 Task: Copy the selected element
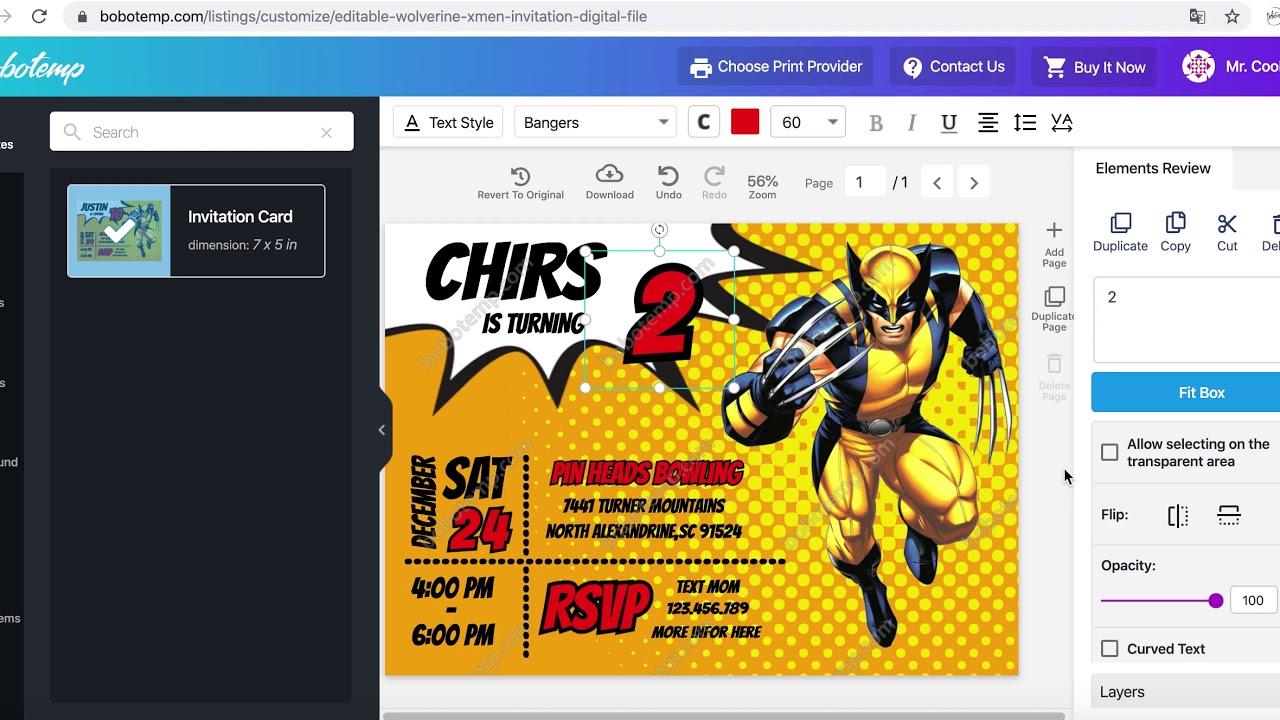1175,232
